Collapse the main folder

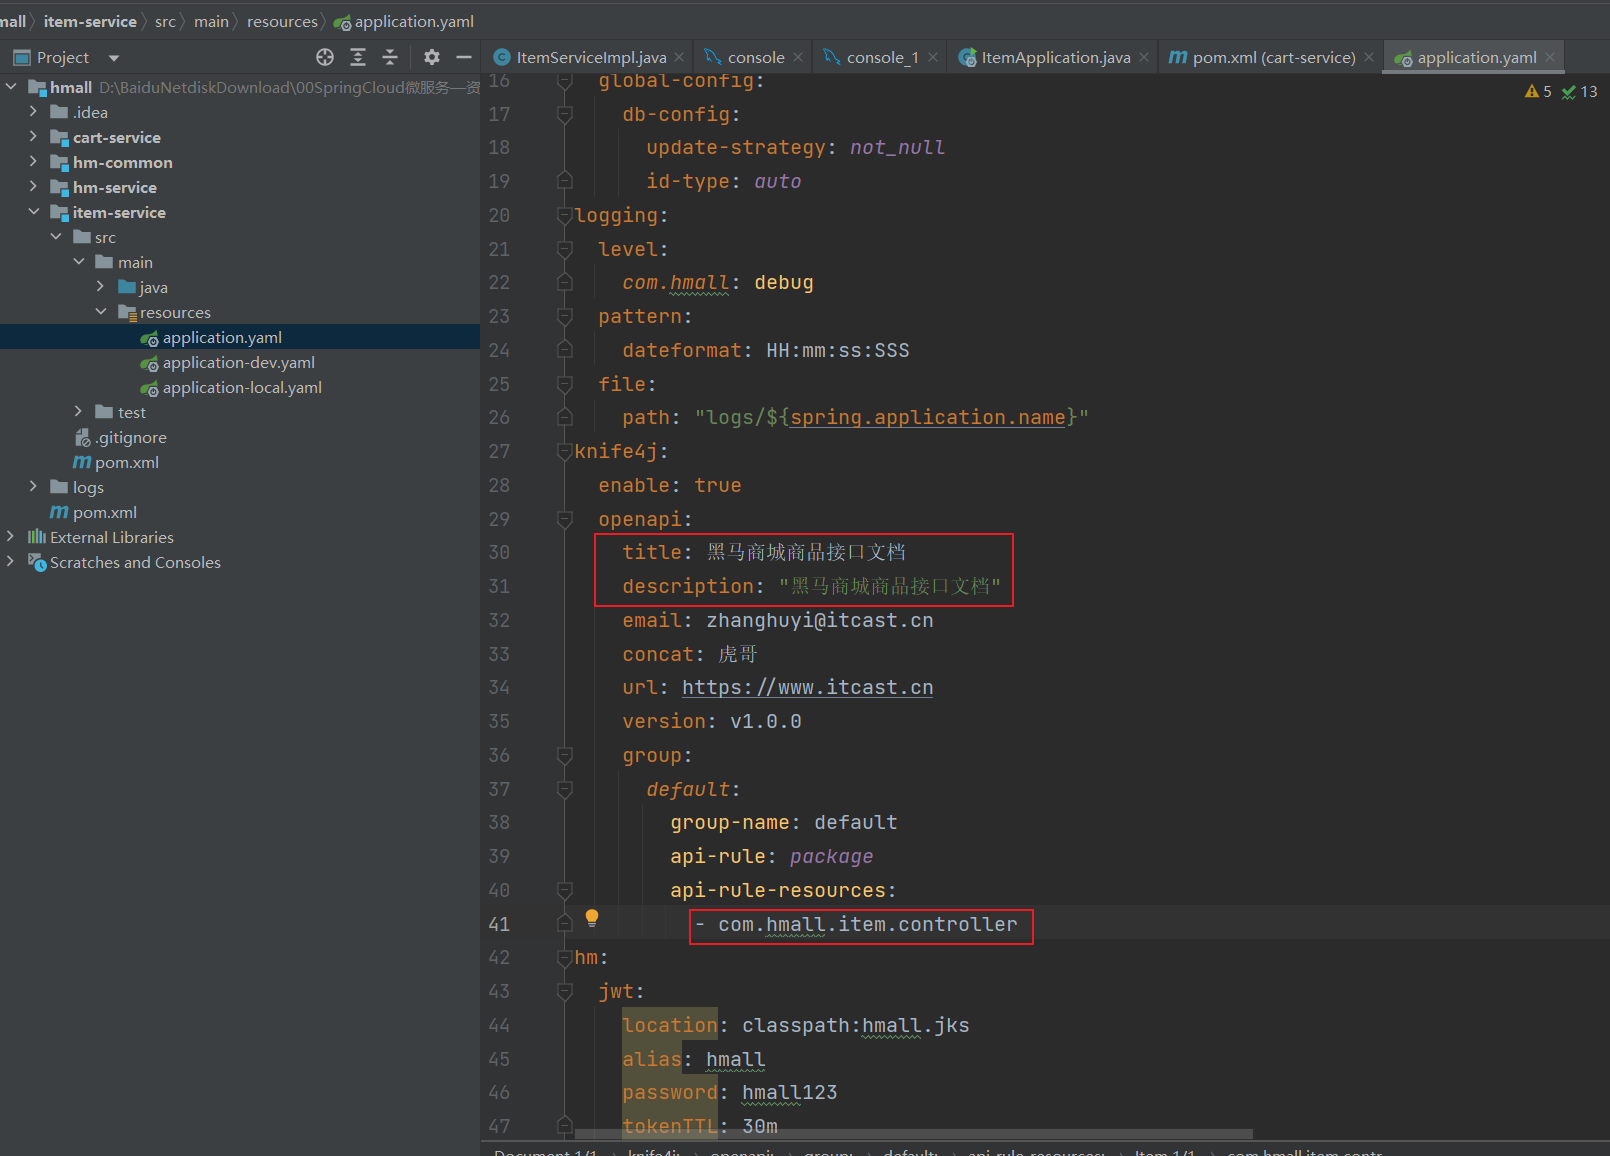click(x=79, y=262)
